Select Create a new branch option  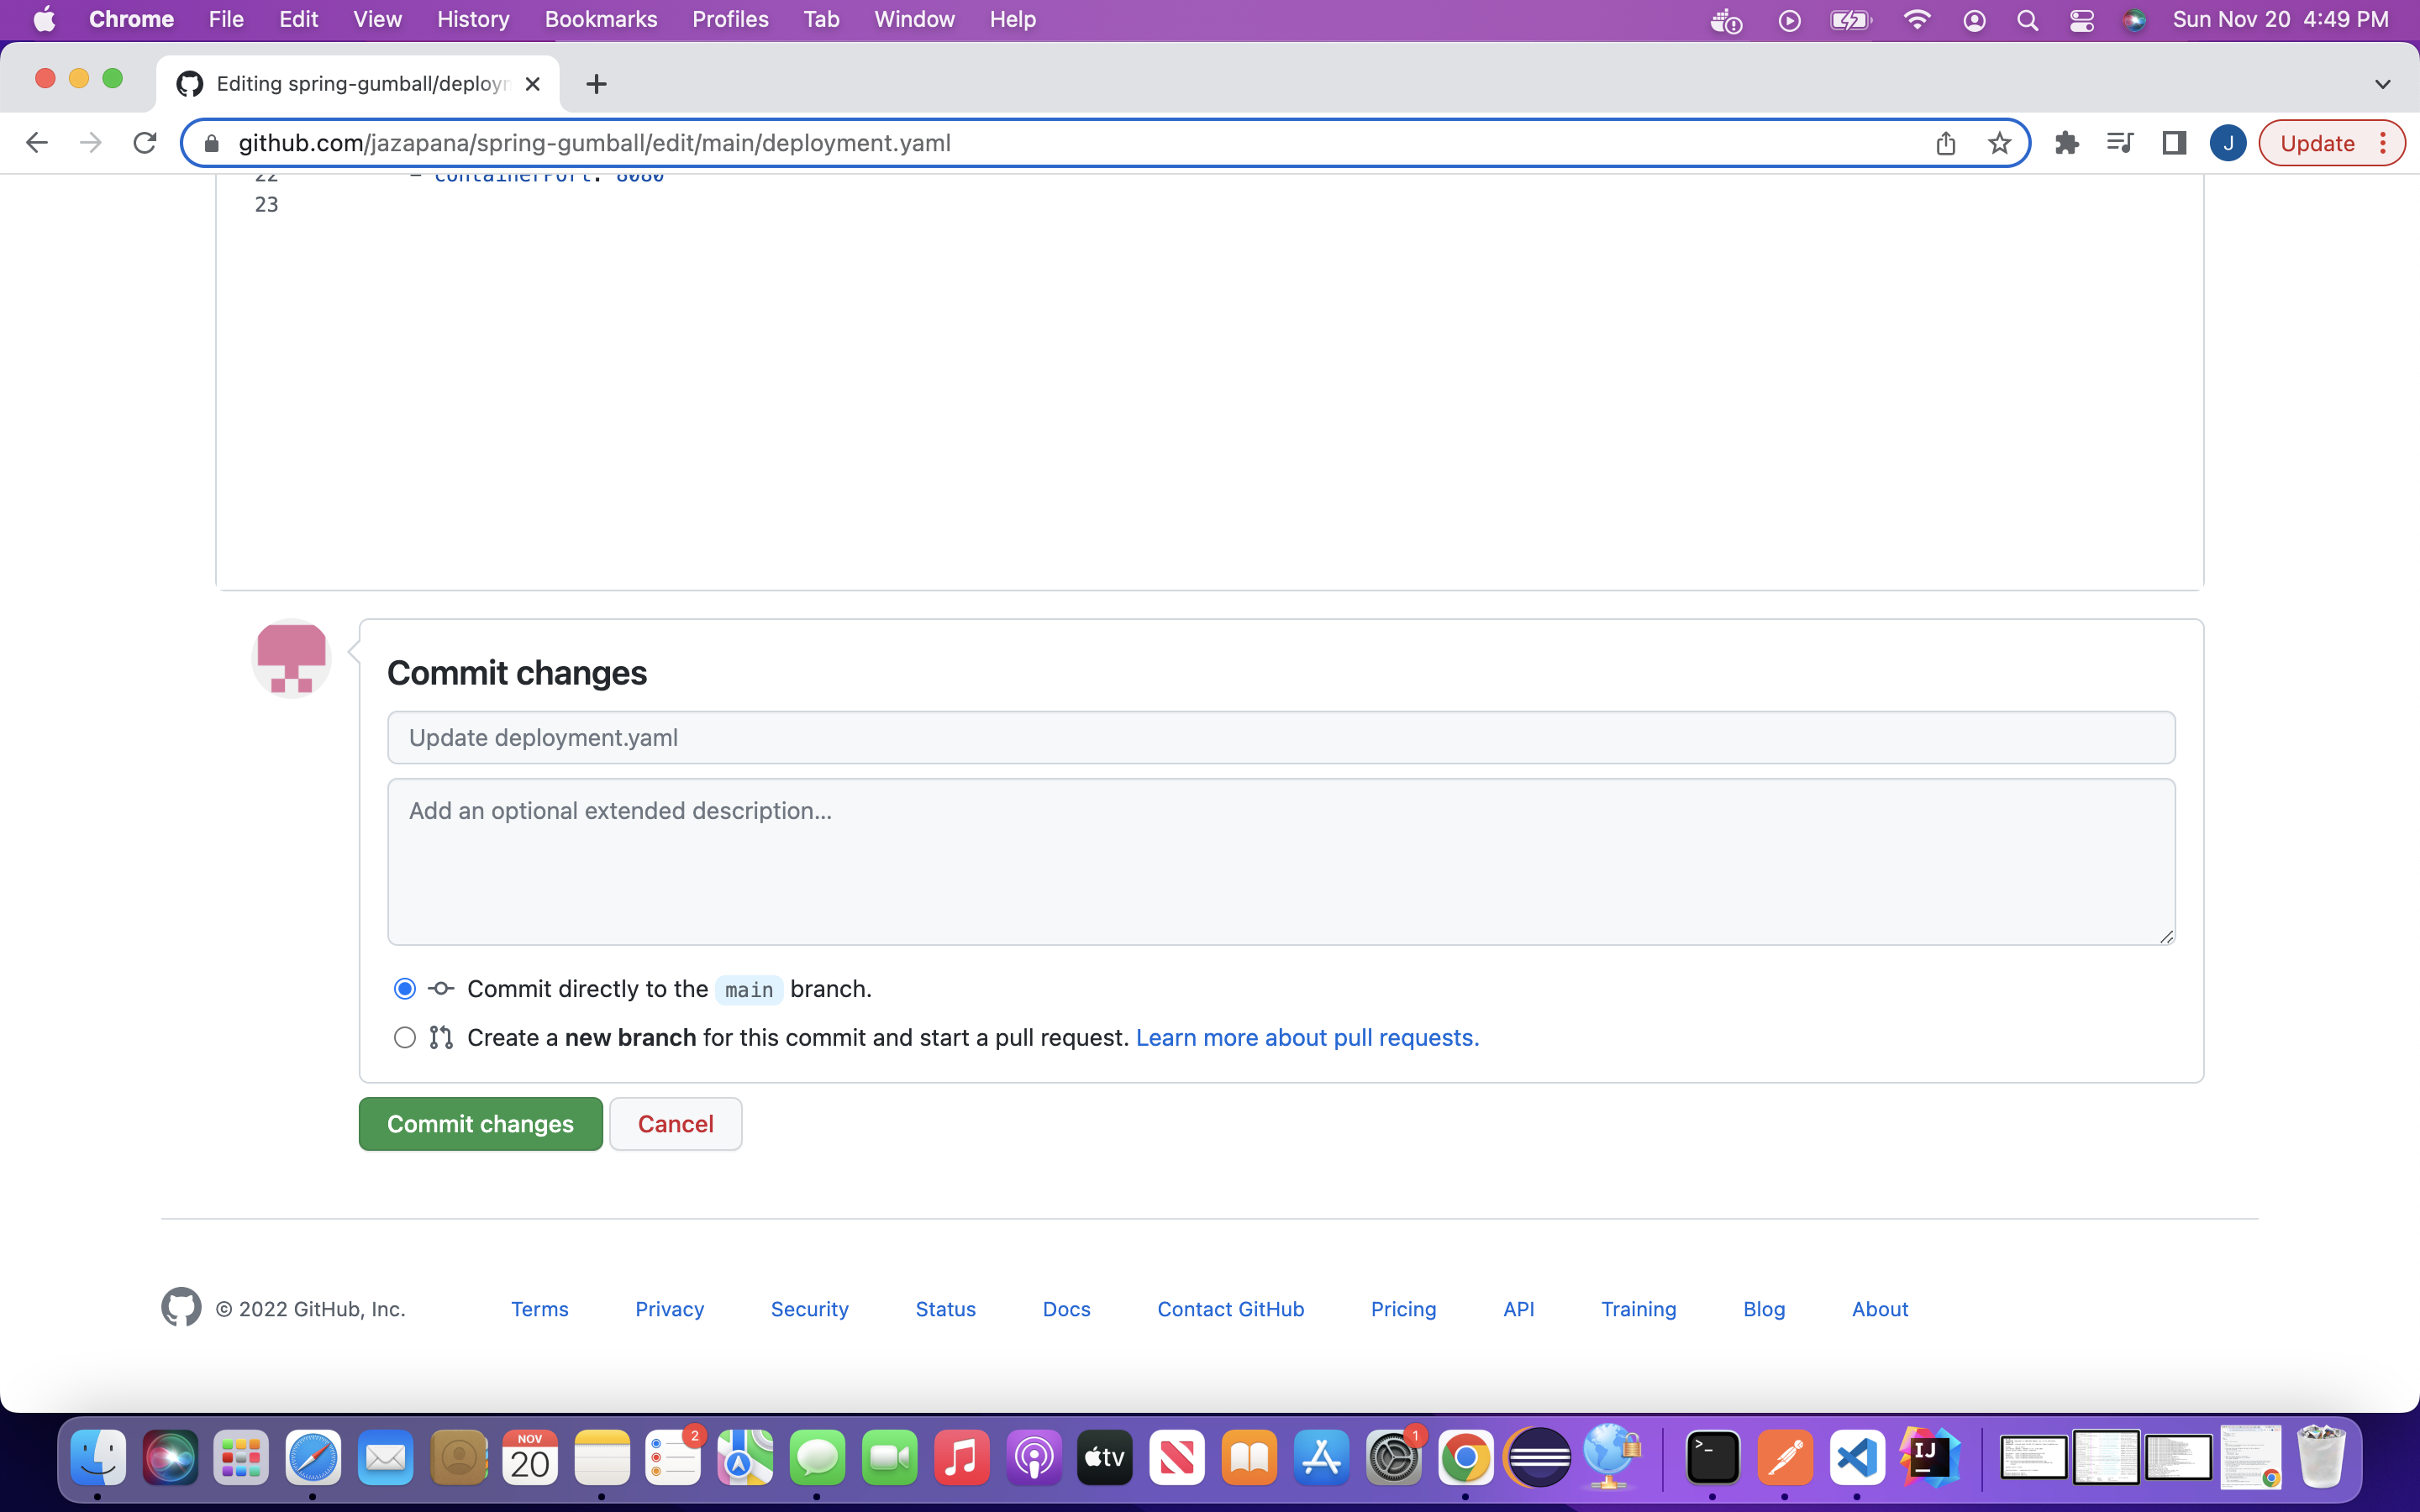(x=404, y=1037)
